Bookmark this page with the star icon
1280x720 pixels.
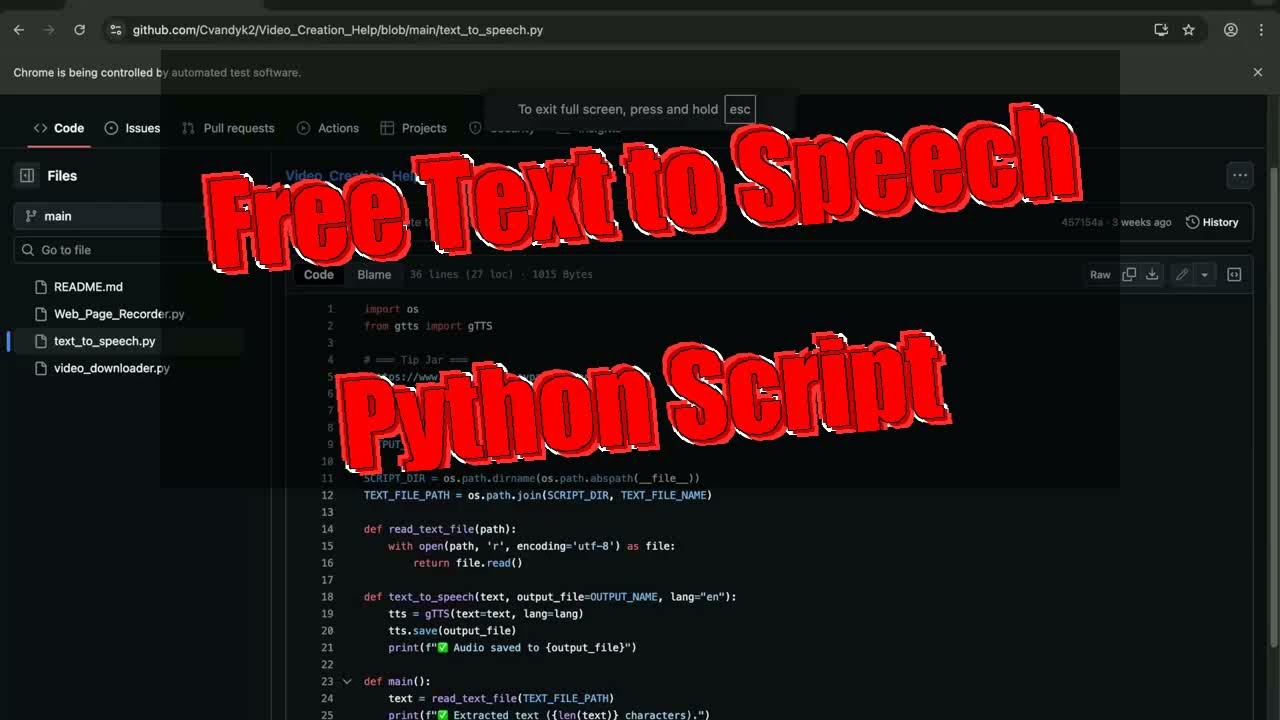tap(1188, 30)
